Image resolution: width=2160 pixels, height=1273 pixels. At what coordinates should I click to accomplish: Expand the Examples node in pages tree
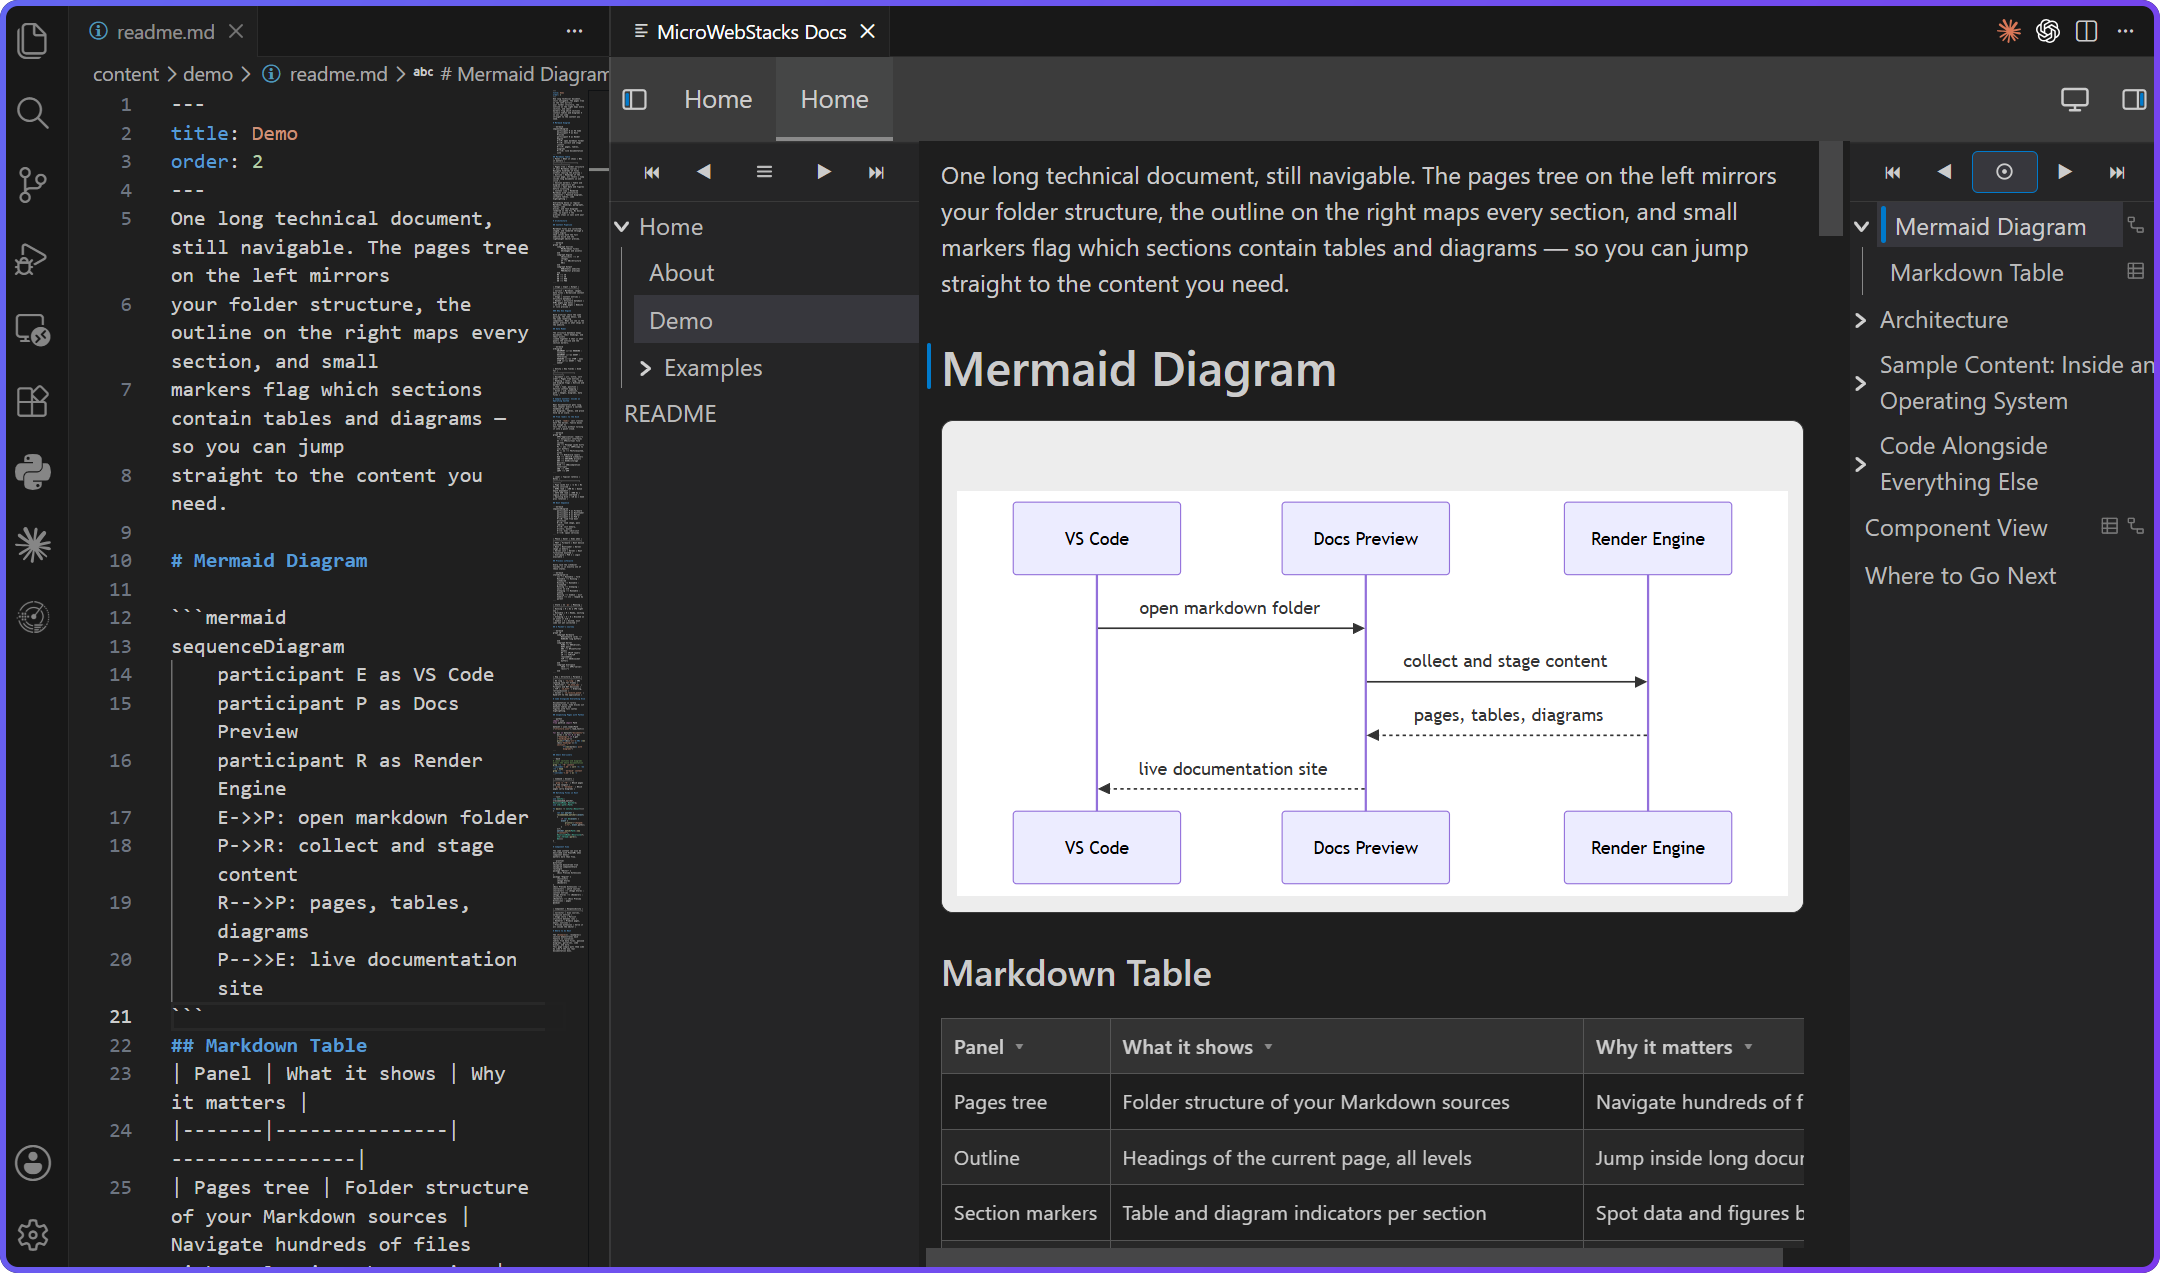click(x=645, y=368)
